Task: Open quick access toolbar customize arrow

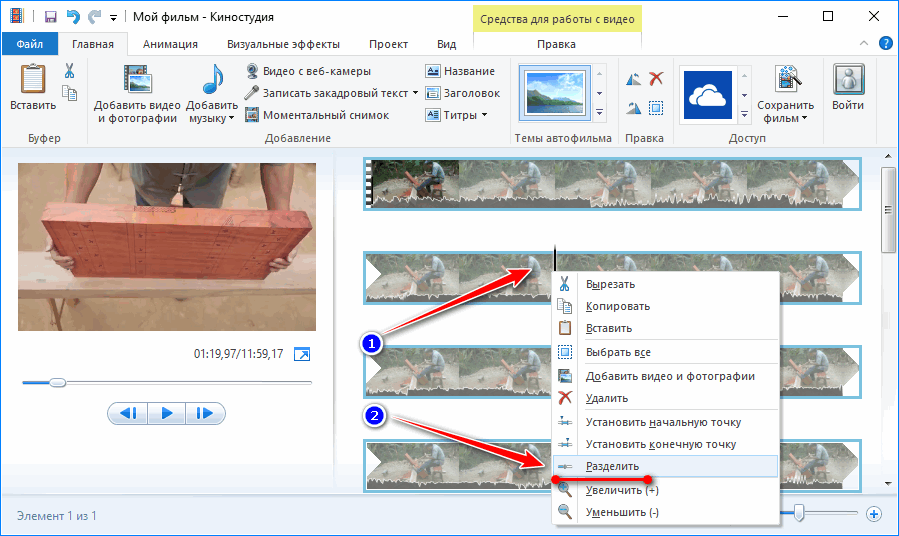Action: pyautogui.click(x=114, y=18)
